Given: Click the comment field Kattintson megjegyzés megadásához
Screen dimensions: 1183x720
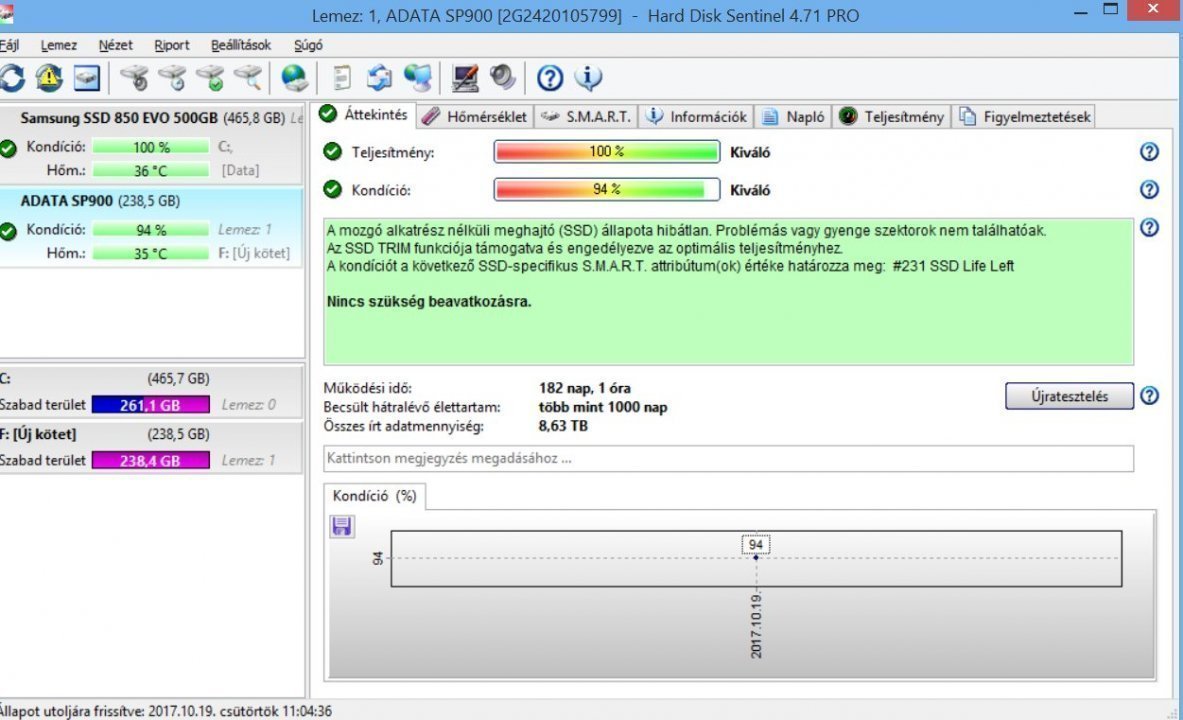Looking at the screenshot, I should (x=728, y=458).
